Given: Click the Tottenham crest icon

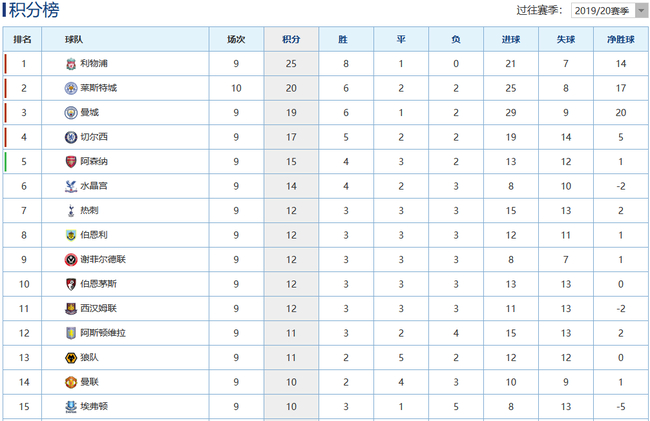Looking at the screenshot, I should (x=70, y=211).
